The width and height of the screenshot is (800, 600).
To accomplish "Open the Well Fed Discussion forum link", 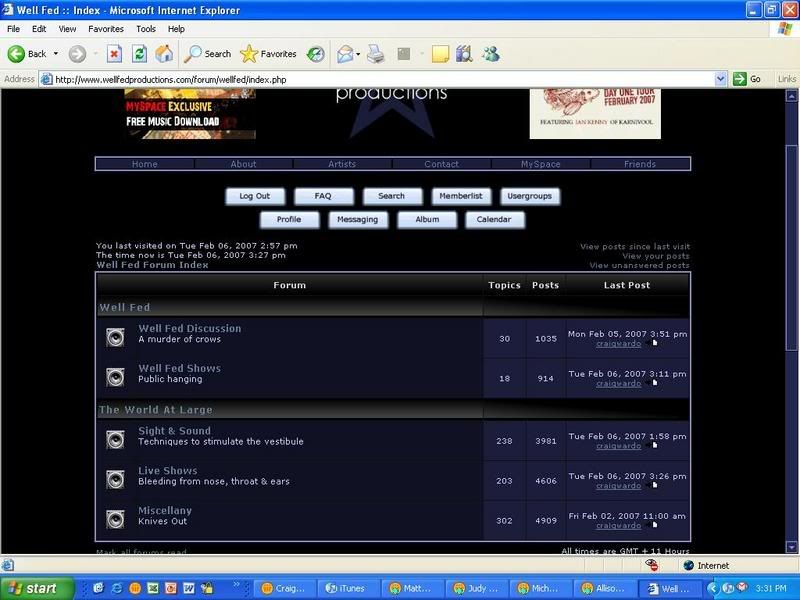I will click(x=190, y=329).
